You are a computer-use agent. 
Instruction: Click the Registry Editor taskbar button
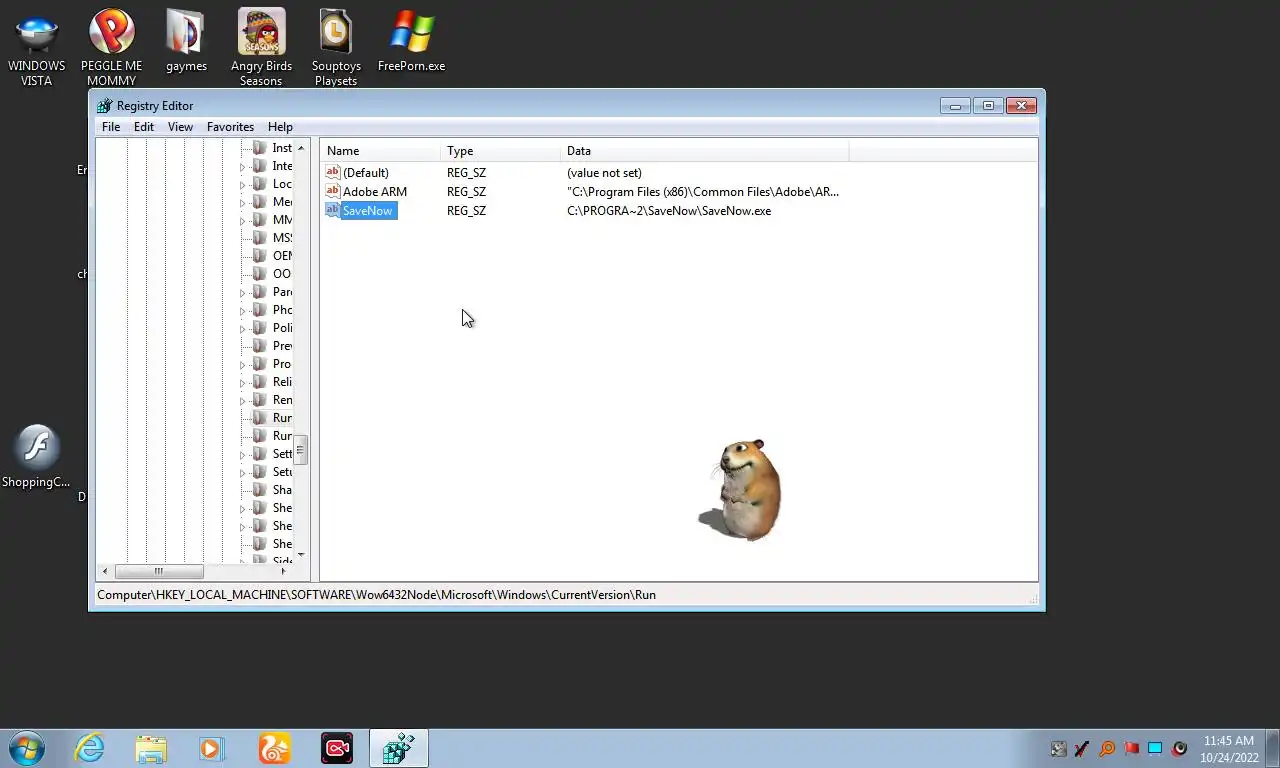point(399,748)
